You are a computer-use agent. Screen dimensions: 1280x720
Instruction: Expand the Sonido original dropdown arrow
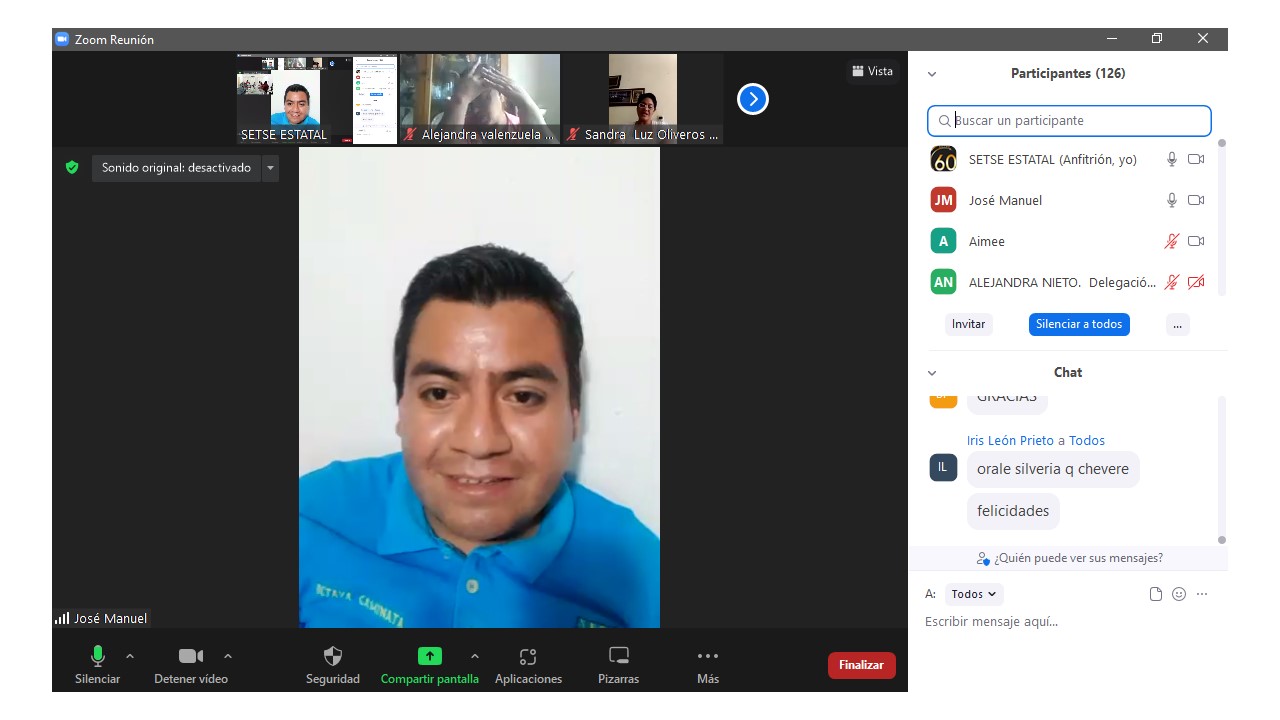270,168
